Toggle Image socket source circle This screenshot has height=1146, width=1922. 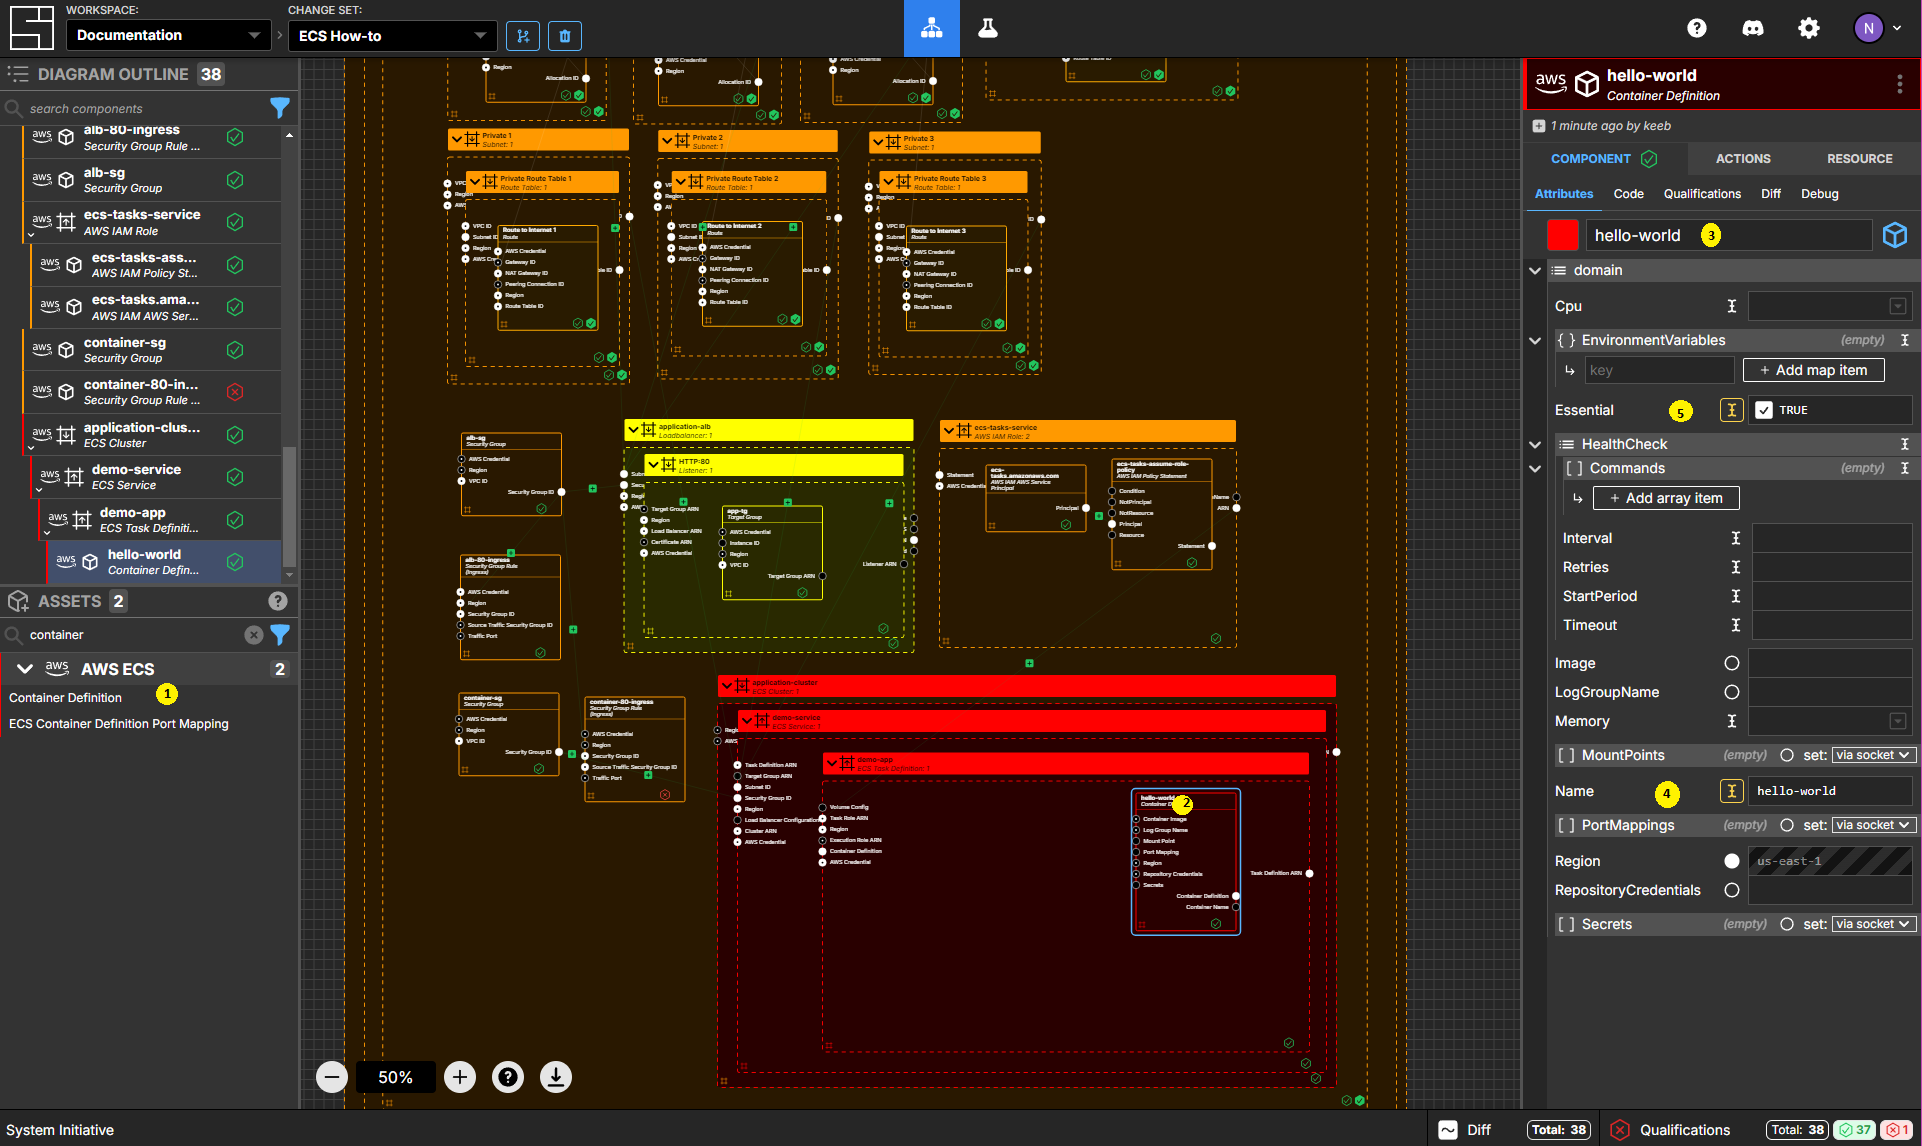click(x=1732, y=663)
